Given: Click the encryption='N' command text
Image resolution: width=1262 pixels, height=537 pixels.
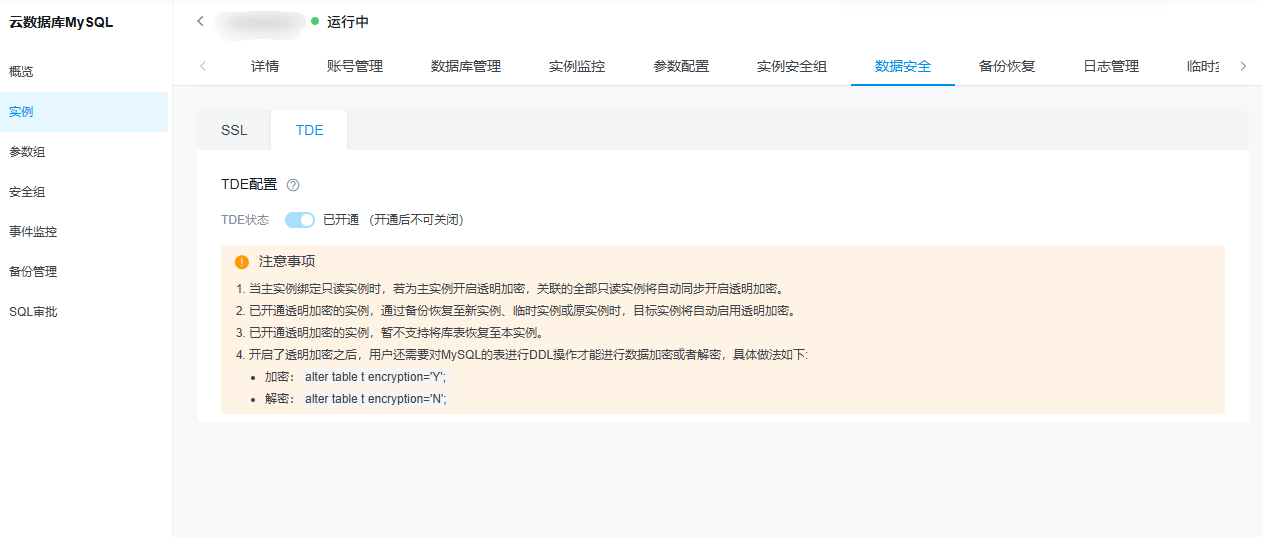Looking at the screenshot, I should point(375,399).
